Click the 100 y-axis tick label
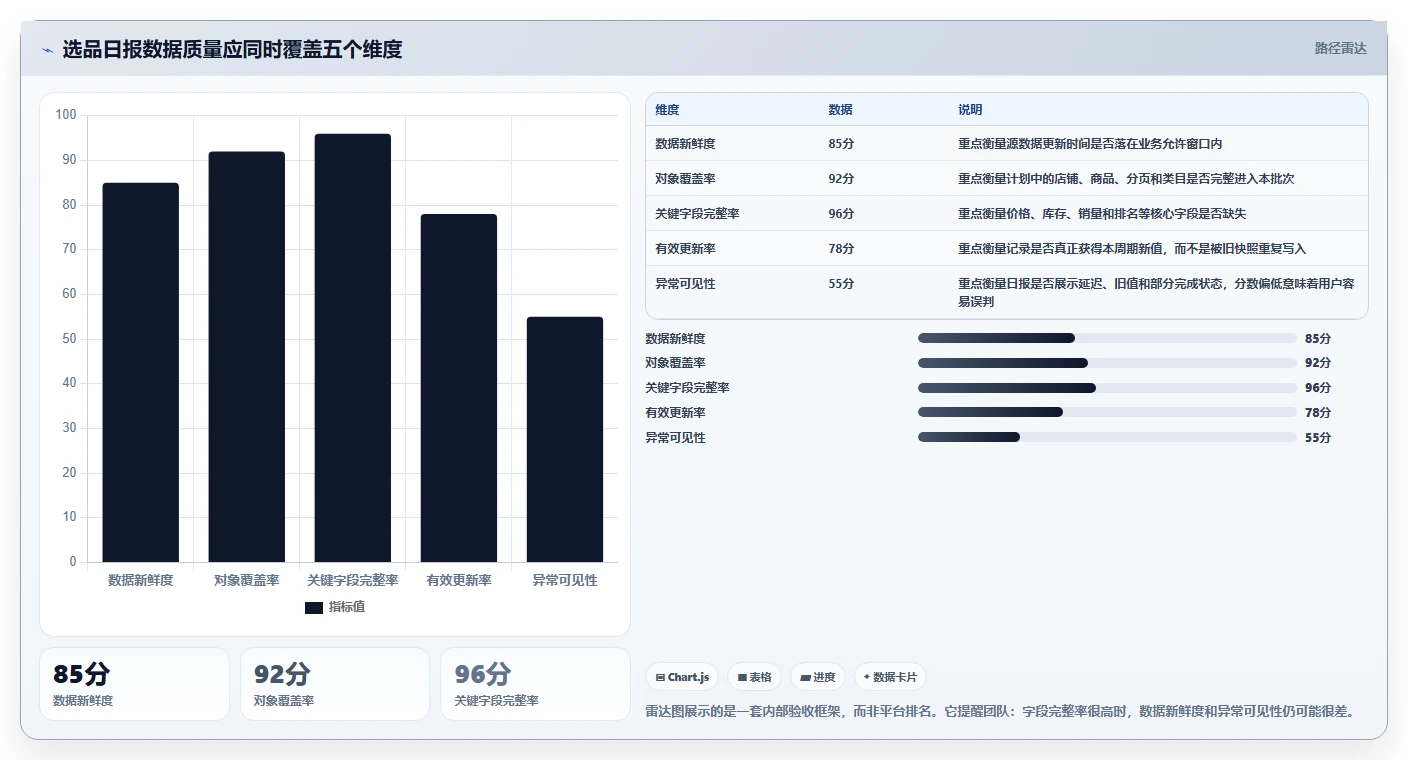Viewport: 1408px width, 760px height. (x=66, y=115)
